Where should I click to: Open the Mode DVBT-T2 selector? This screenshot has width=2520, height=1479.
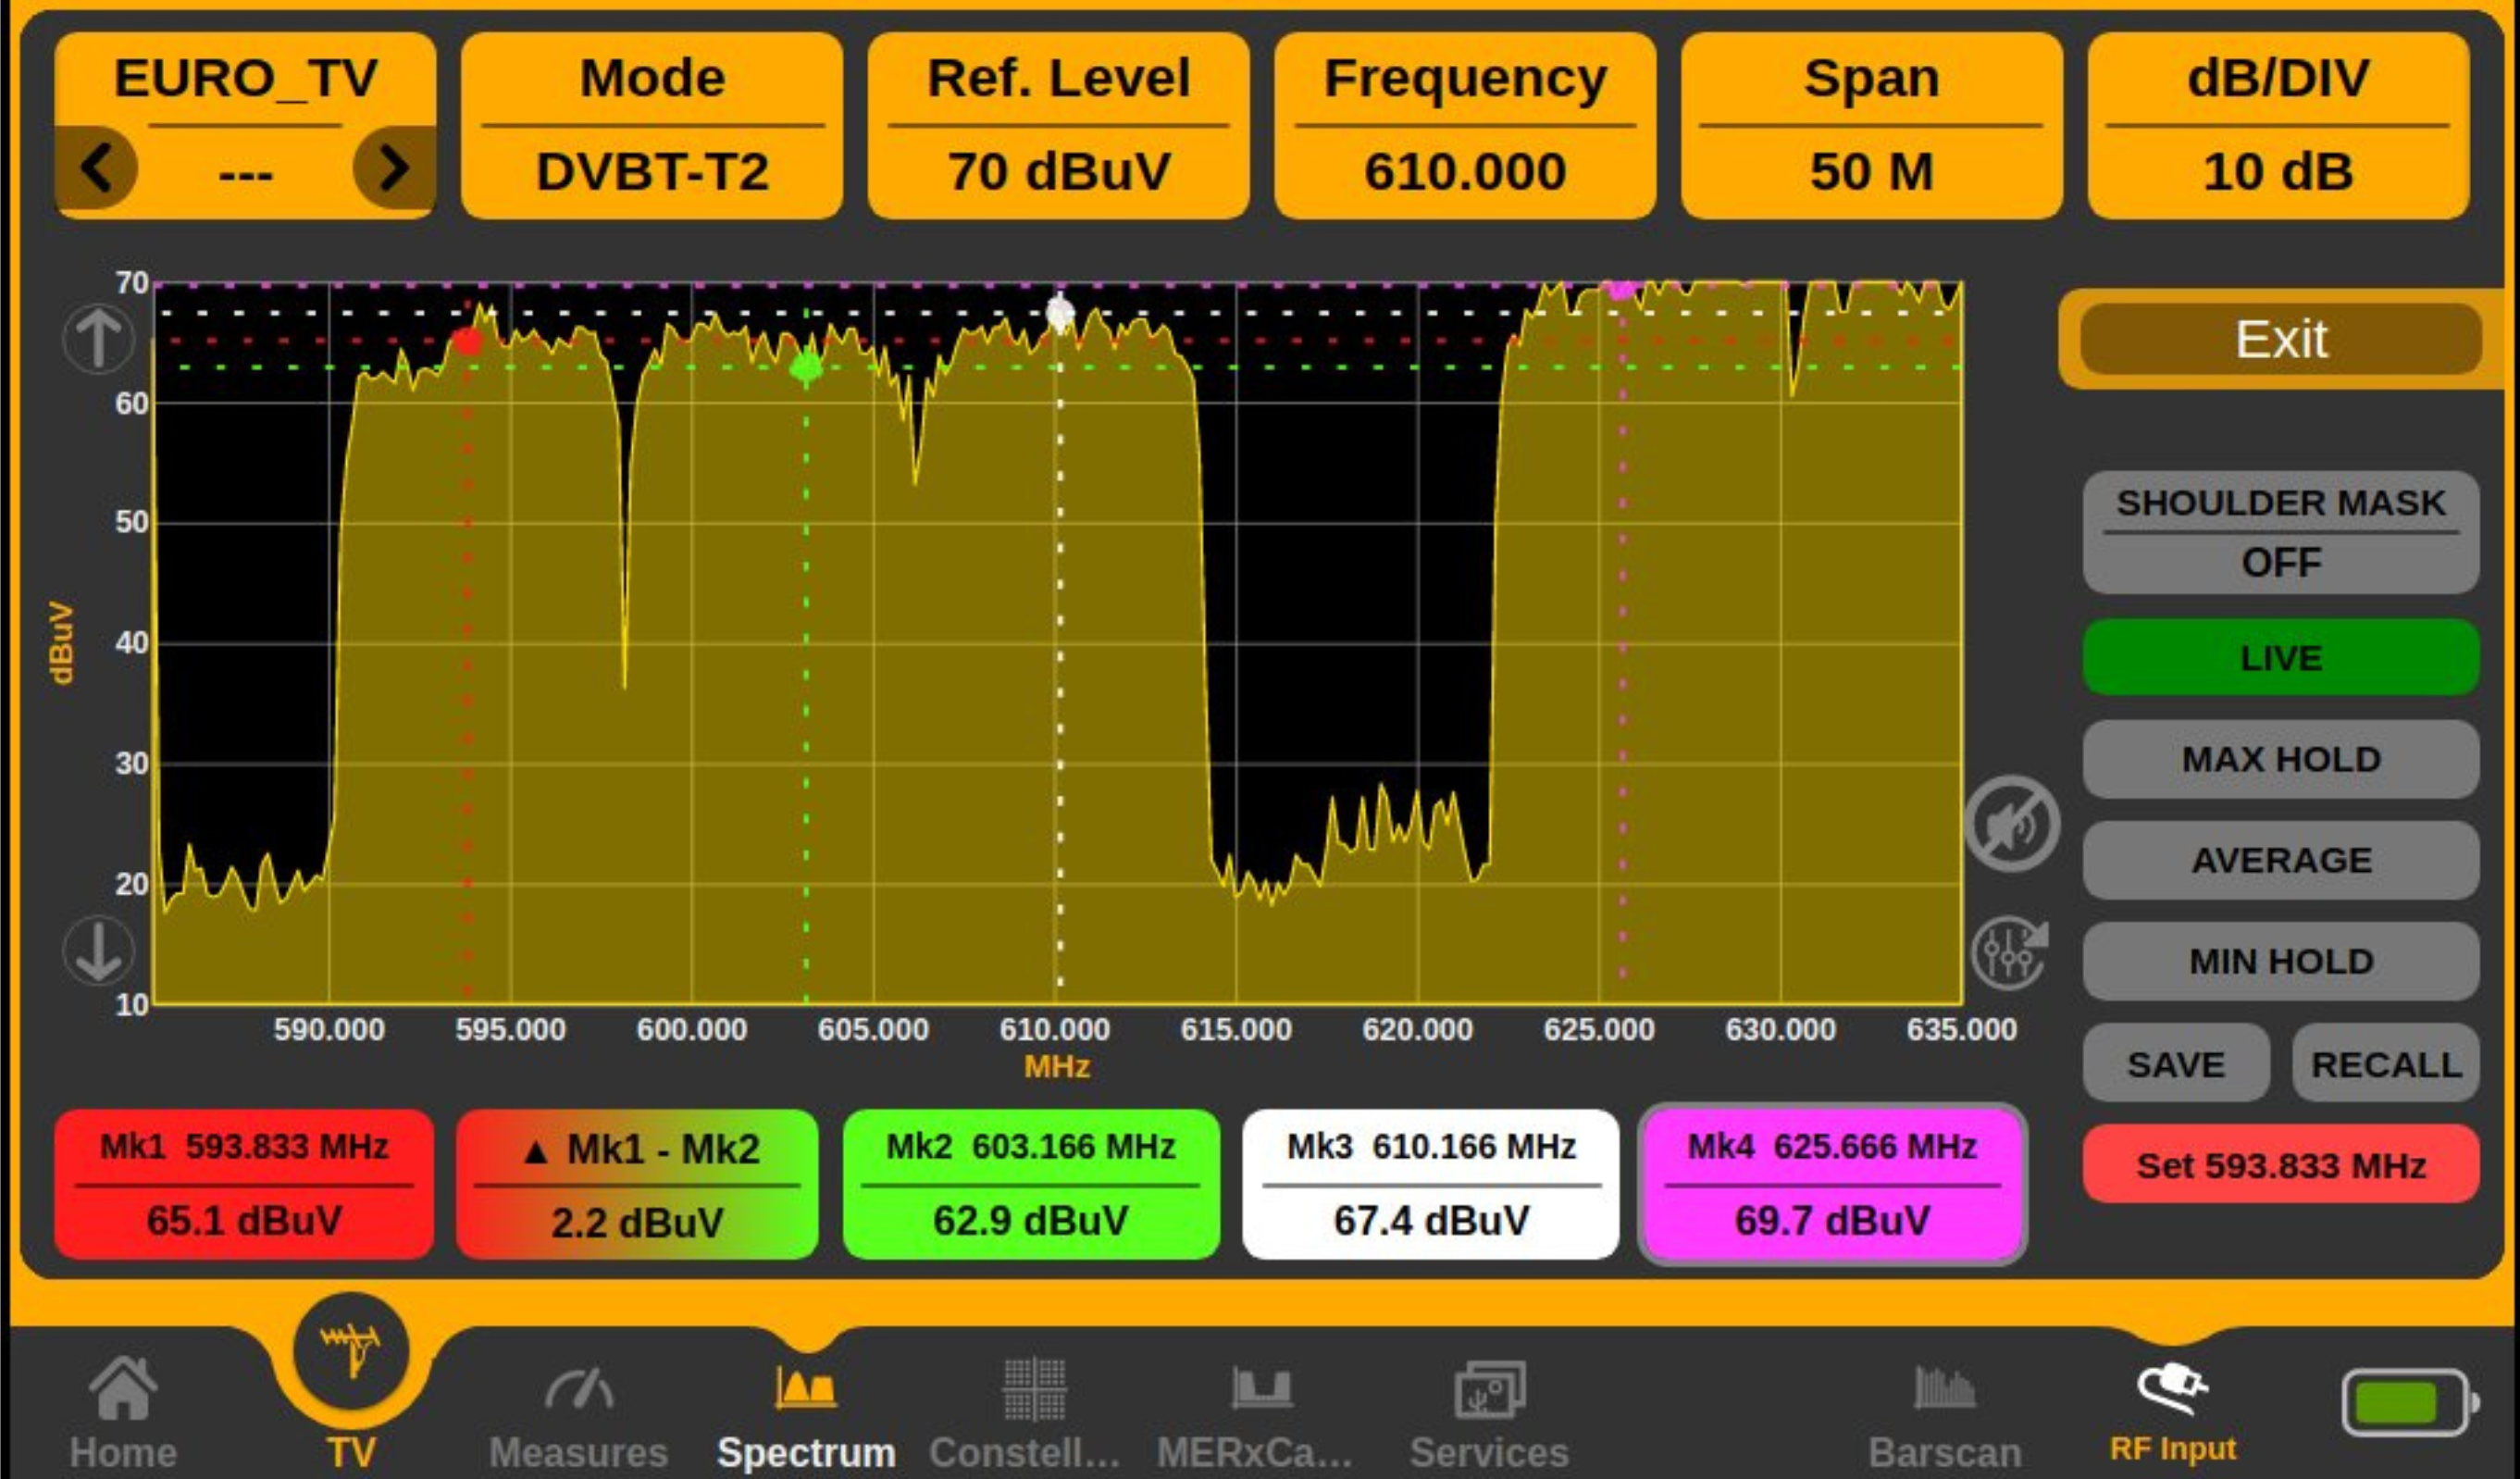click(652, 125)
